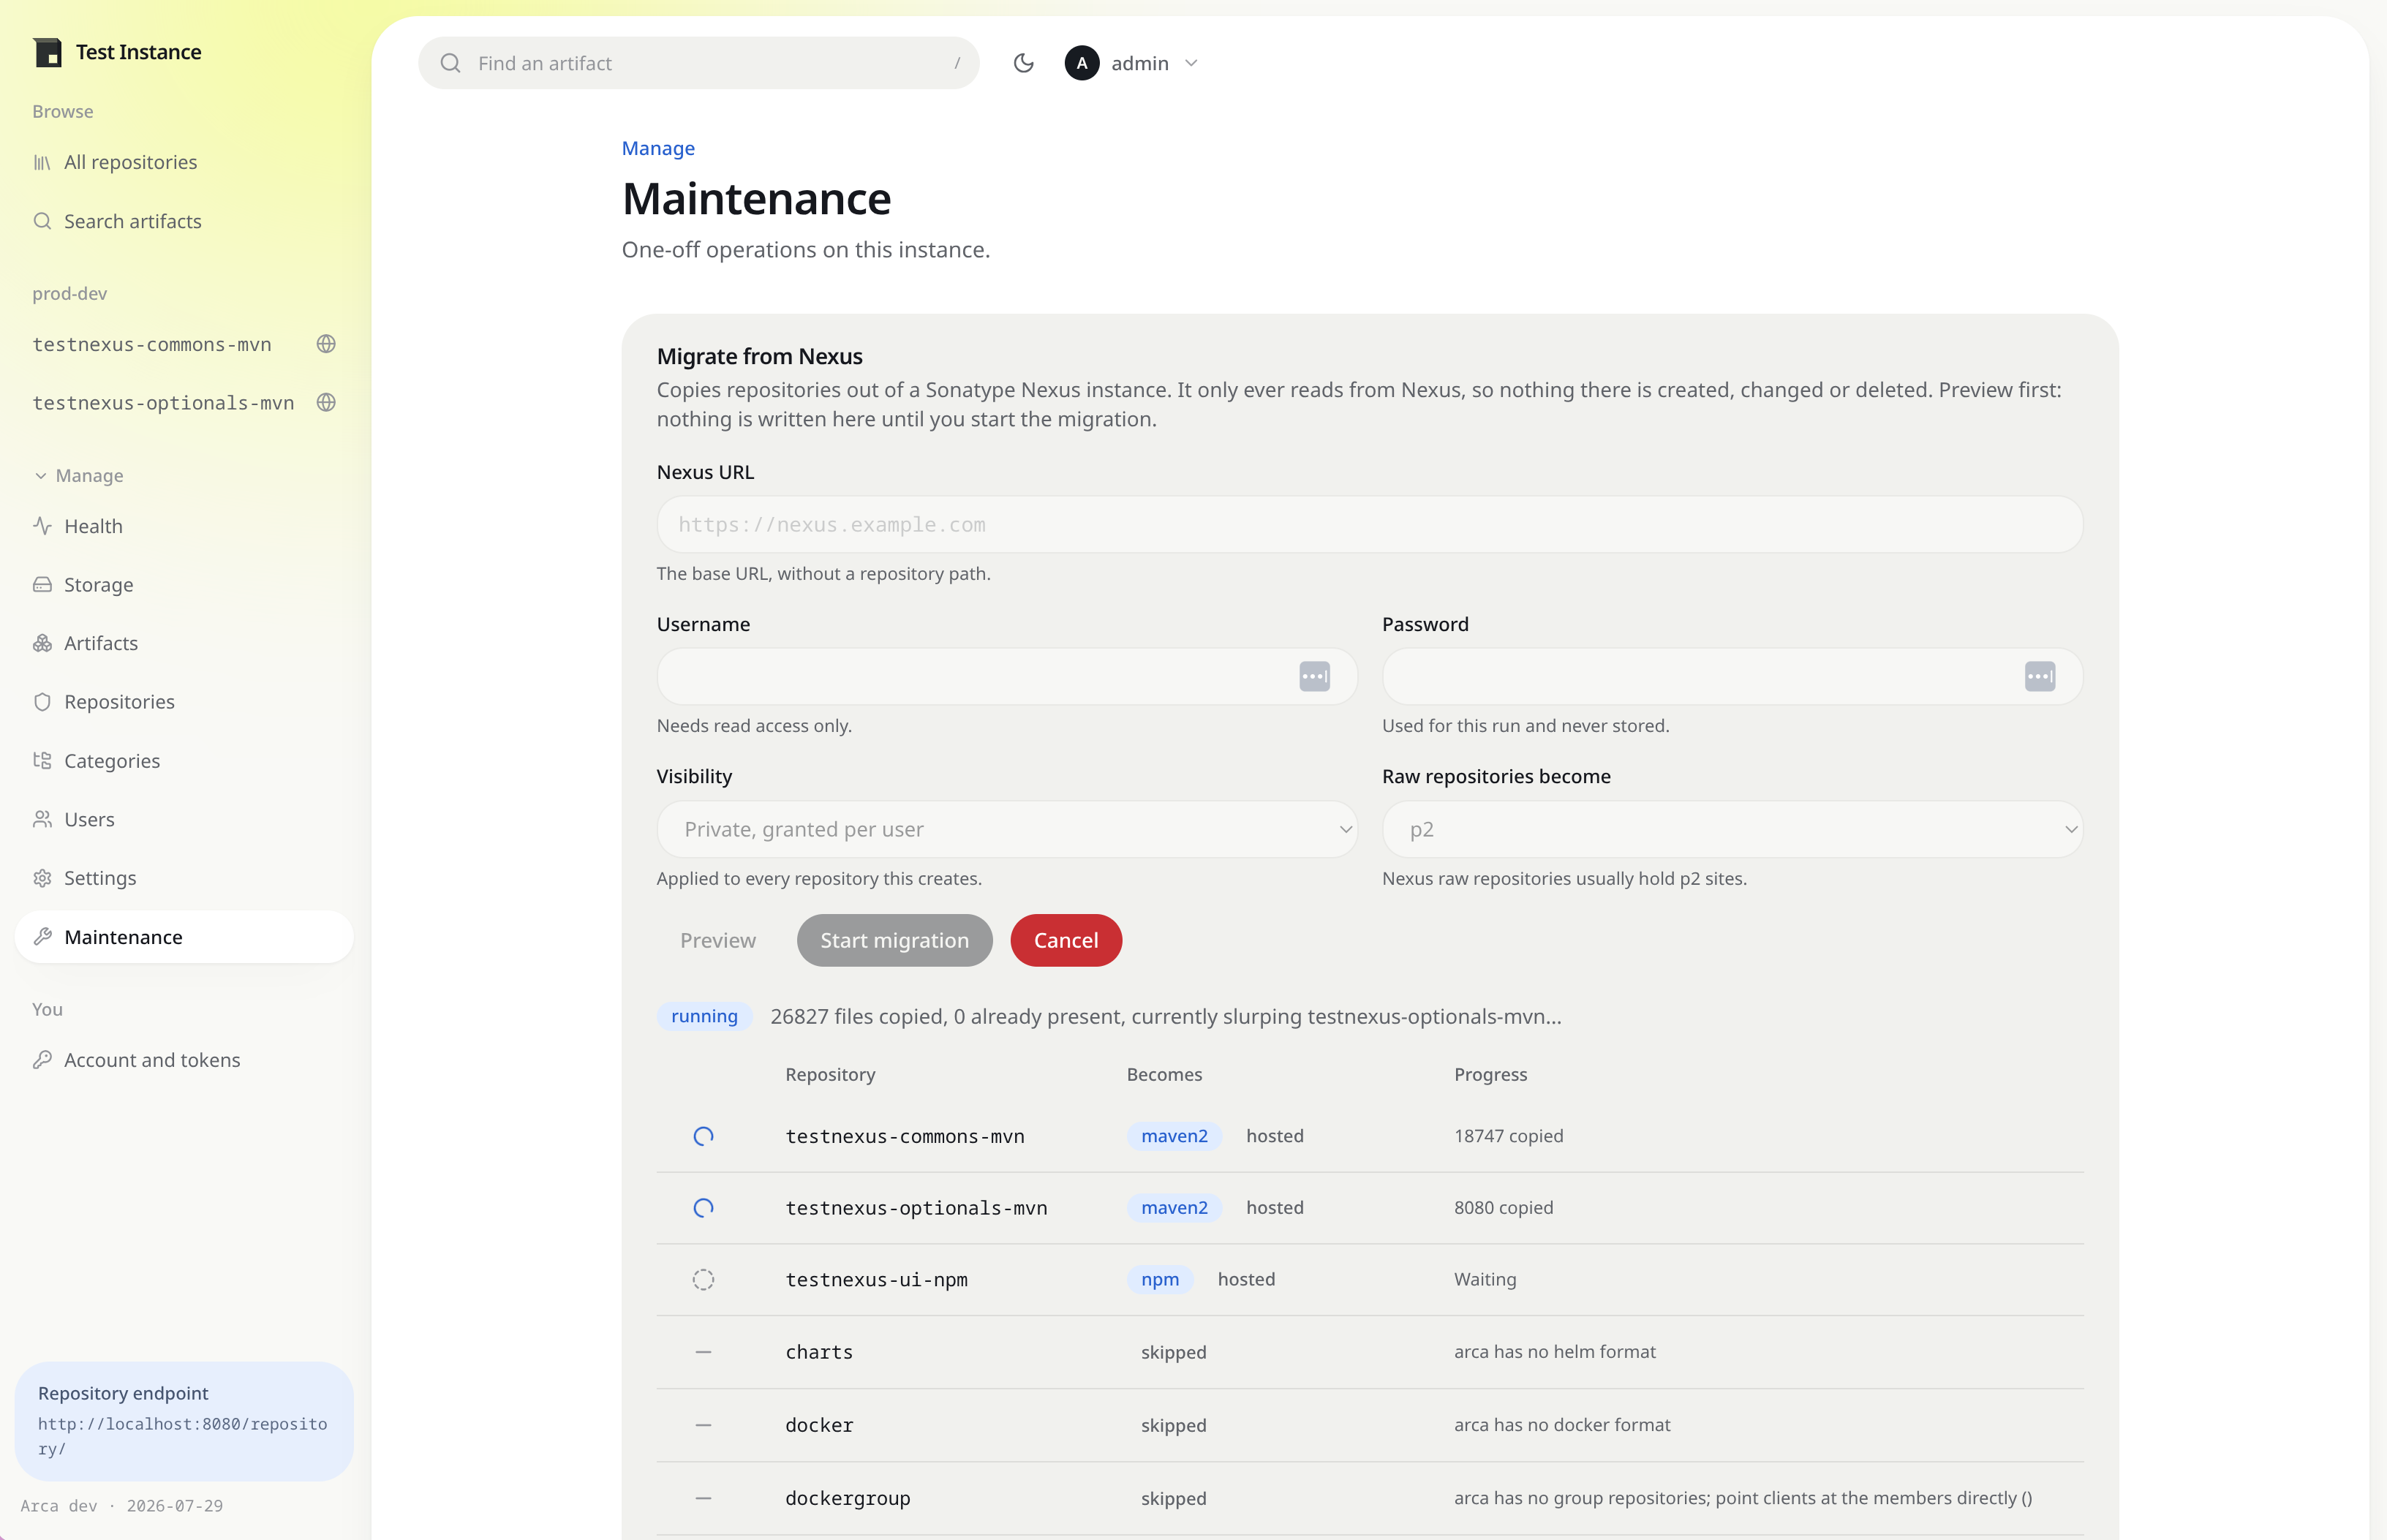
Task: Click the Users people icon
Action: coord(42,819)
